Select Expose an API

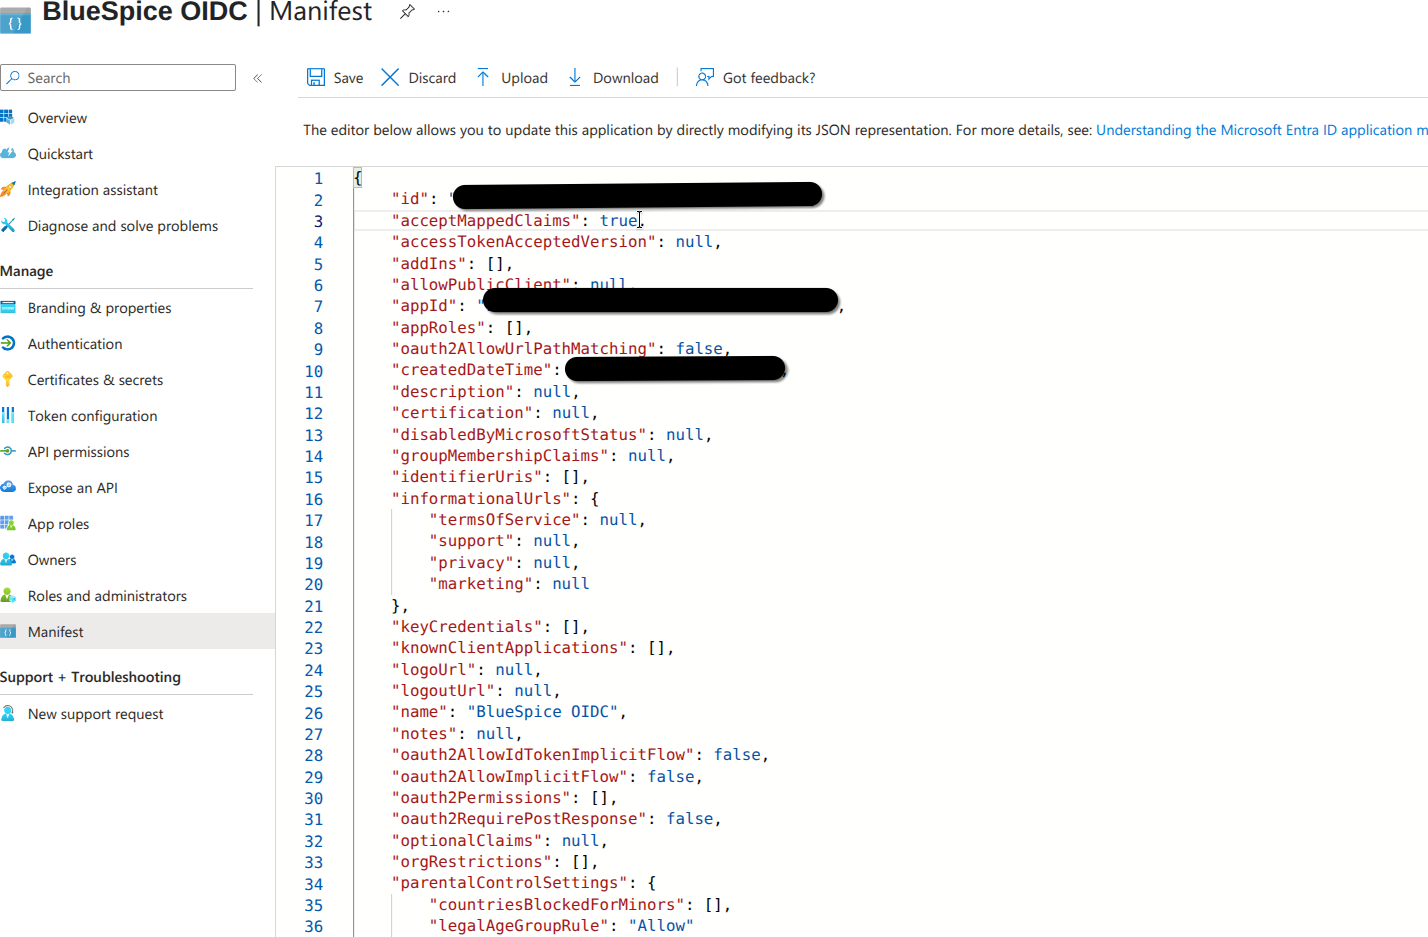pyautogui.click(x=72, y=488)
